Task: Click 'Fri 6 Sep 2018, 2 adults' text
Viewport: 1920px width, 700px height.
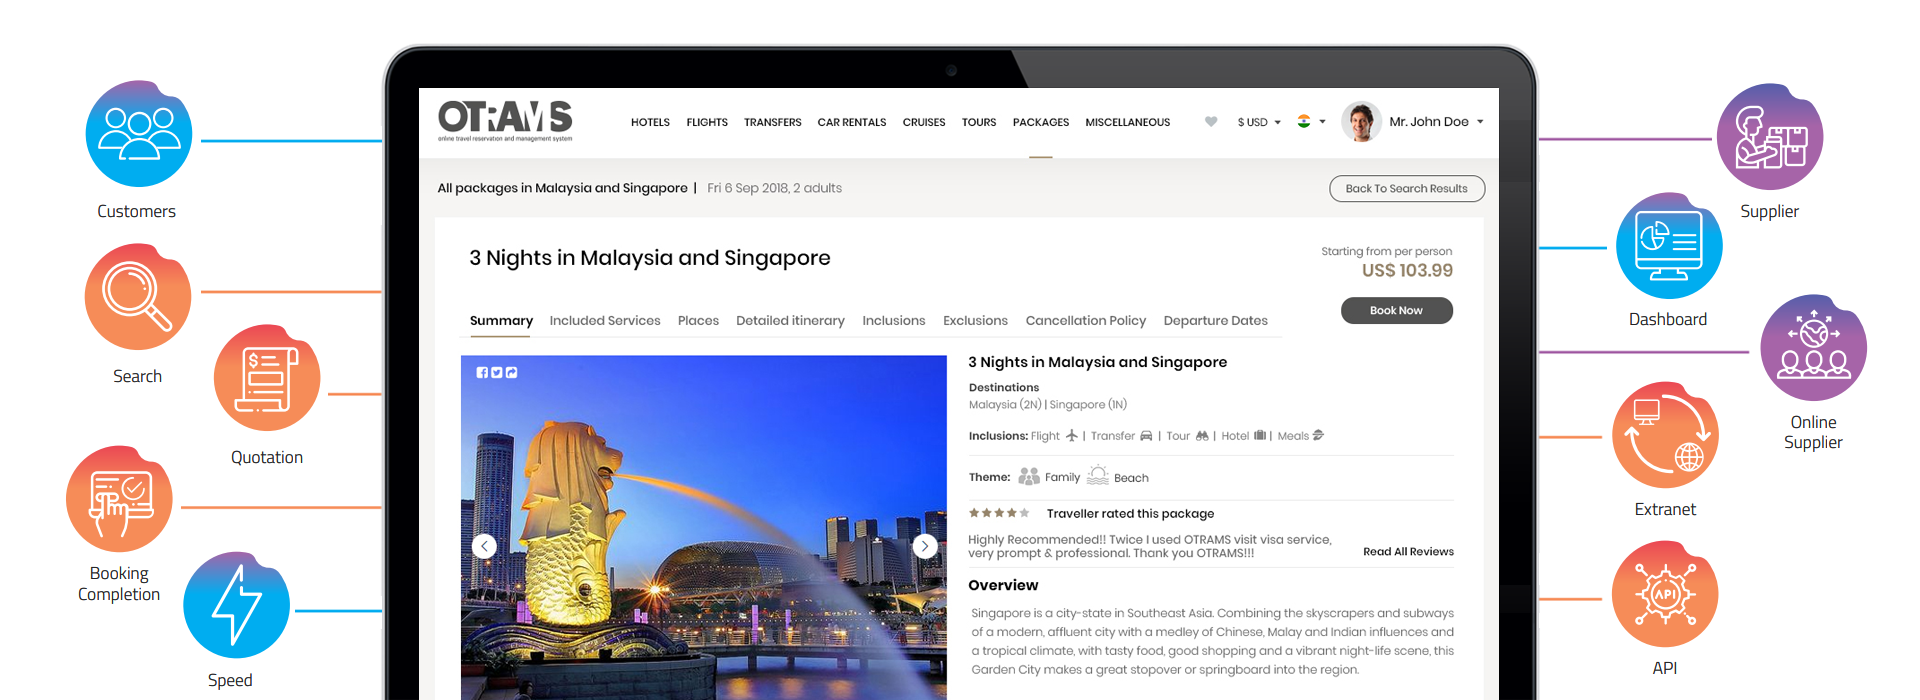Action: pos(775,188)
